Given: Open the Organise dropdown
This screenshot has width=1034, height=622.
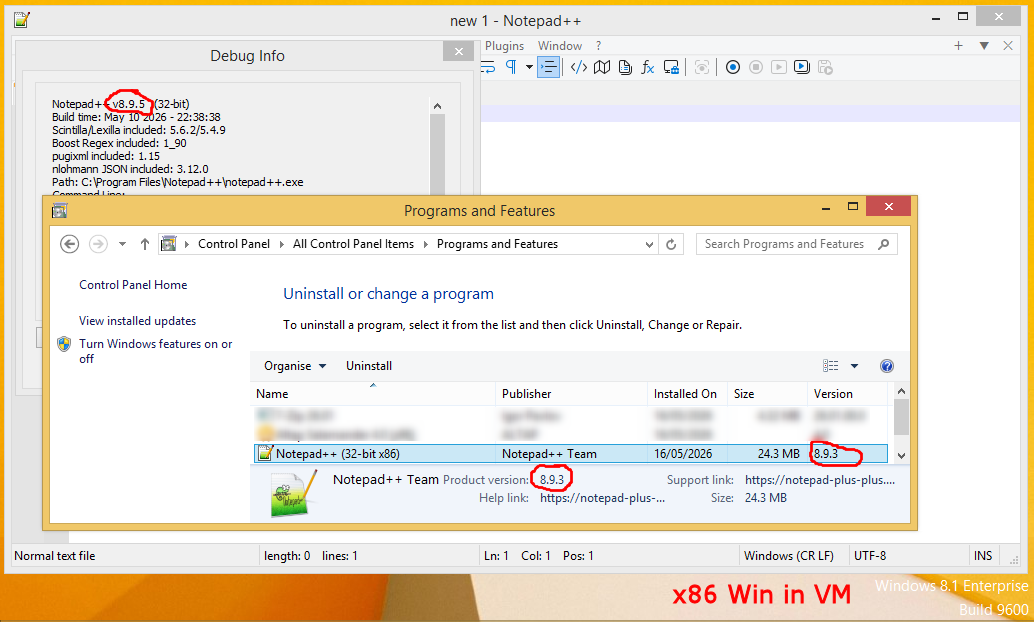Looking at the screenshot, I should pos(295,366).
